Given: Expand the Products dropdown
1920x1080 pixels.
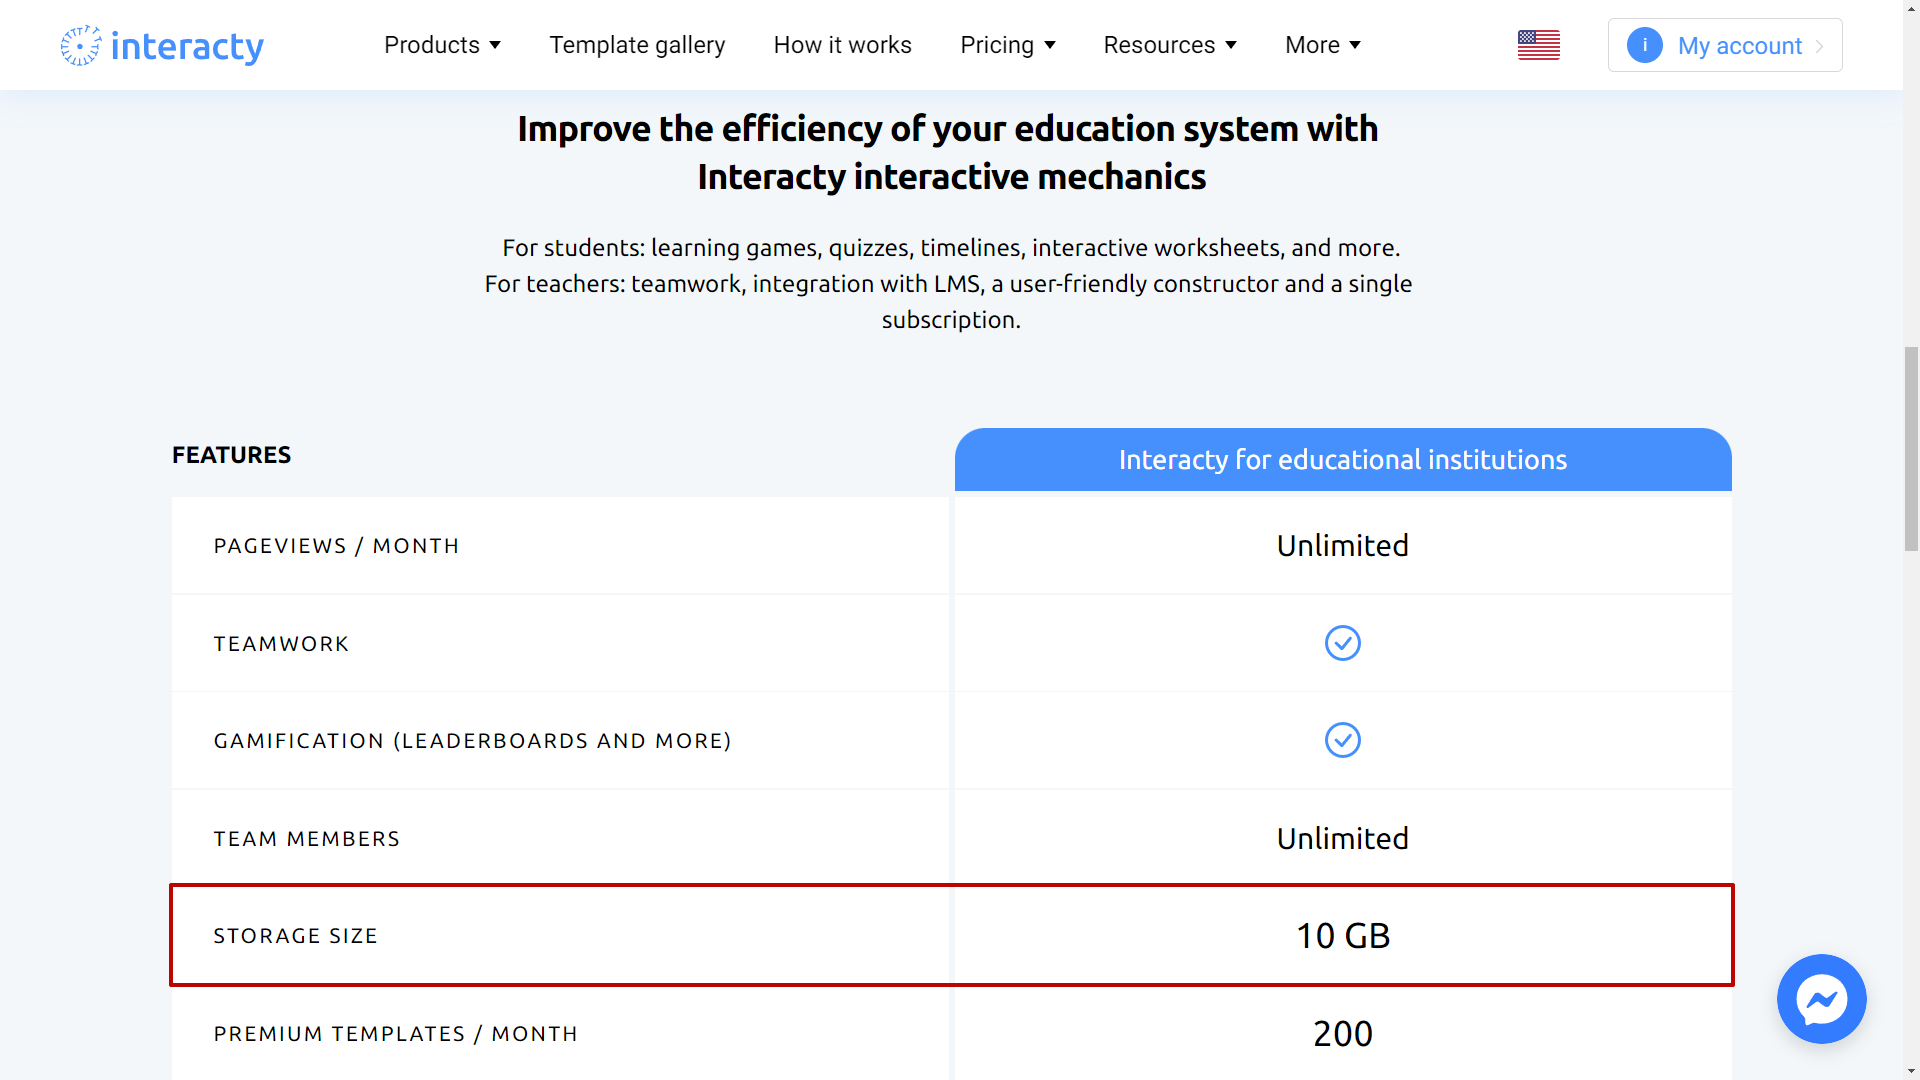Looking at the screenshot, I should [442, 45].
